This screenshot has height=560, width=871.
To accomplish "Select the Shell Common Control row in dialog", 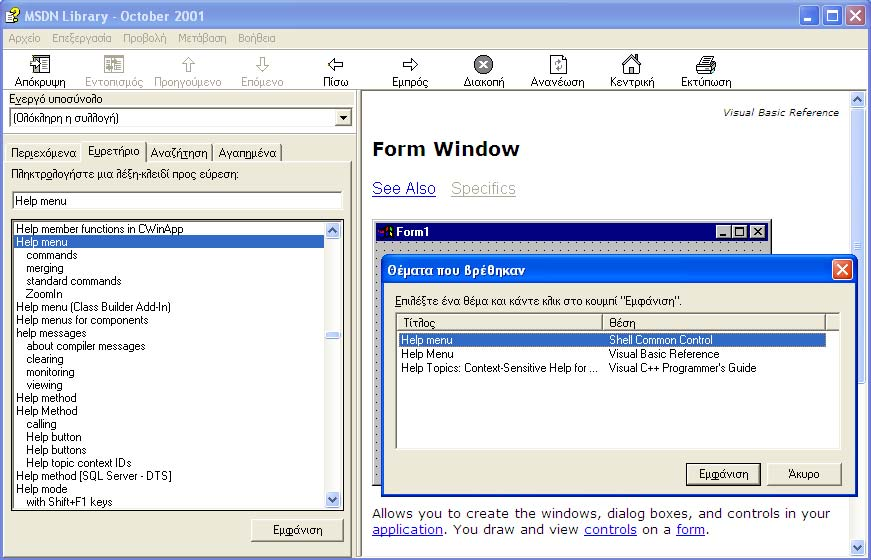I will click(x=612, y=339).
